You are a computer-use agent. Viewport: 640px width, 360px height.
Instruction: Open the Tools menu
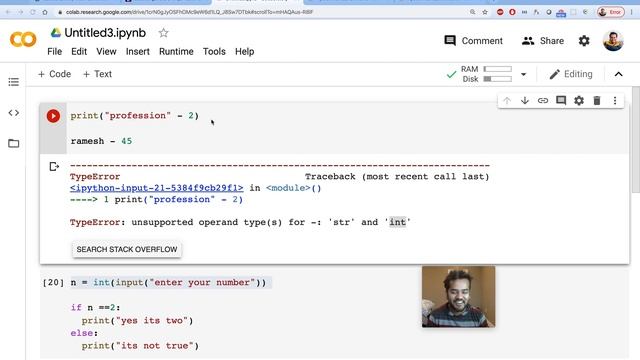pyautogui.click(x=214, y=51)
